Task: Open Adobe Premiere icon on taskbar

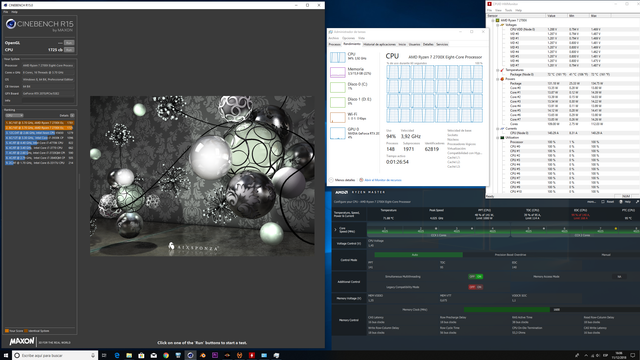Action: (x=215, y=356)
